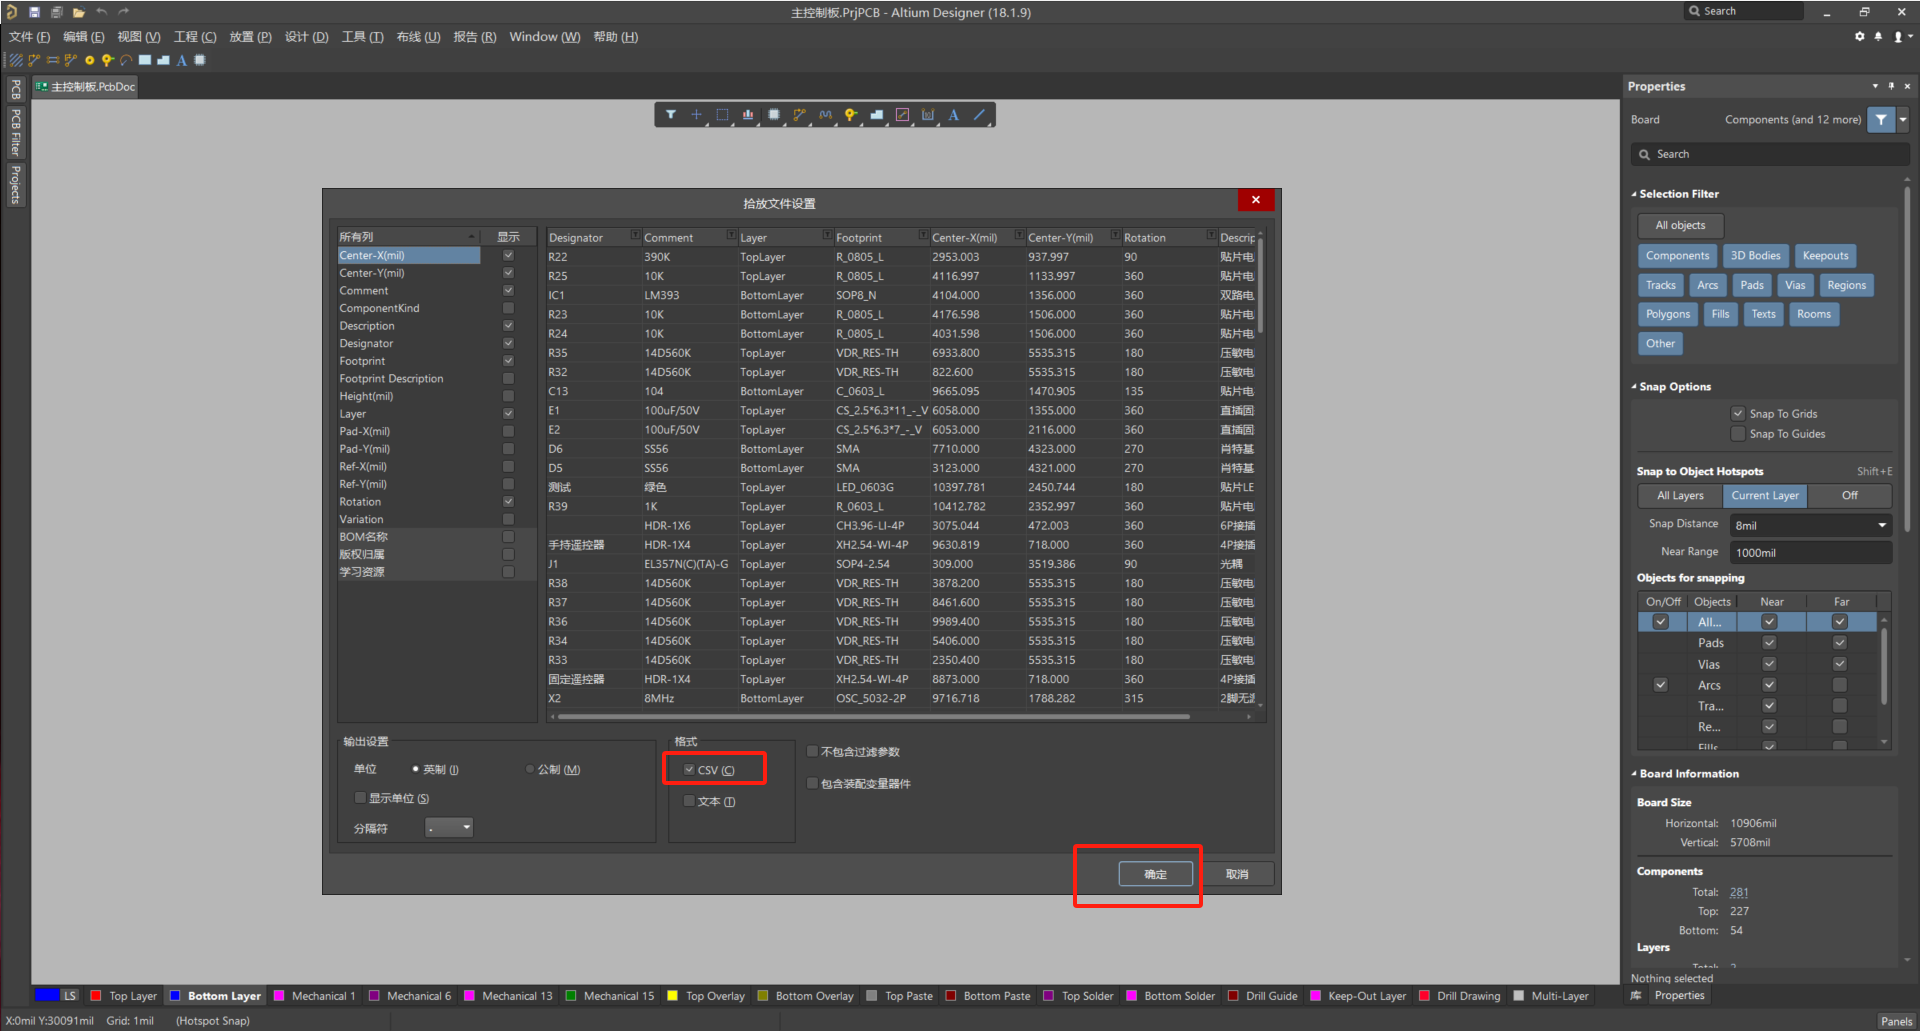Collapse the Selection Filter section

1634,194
